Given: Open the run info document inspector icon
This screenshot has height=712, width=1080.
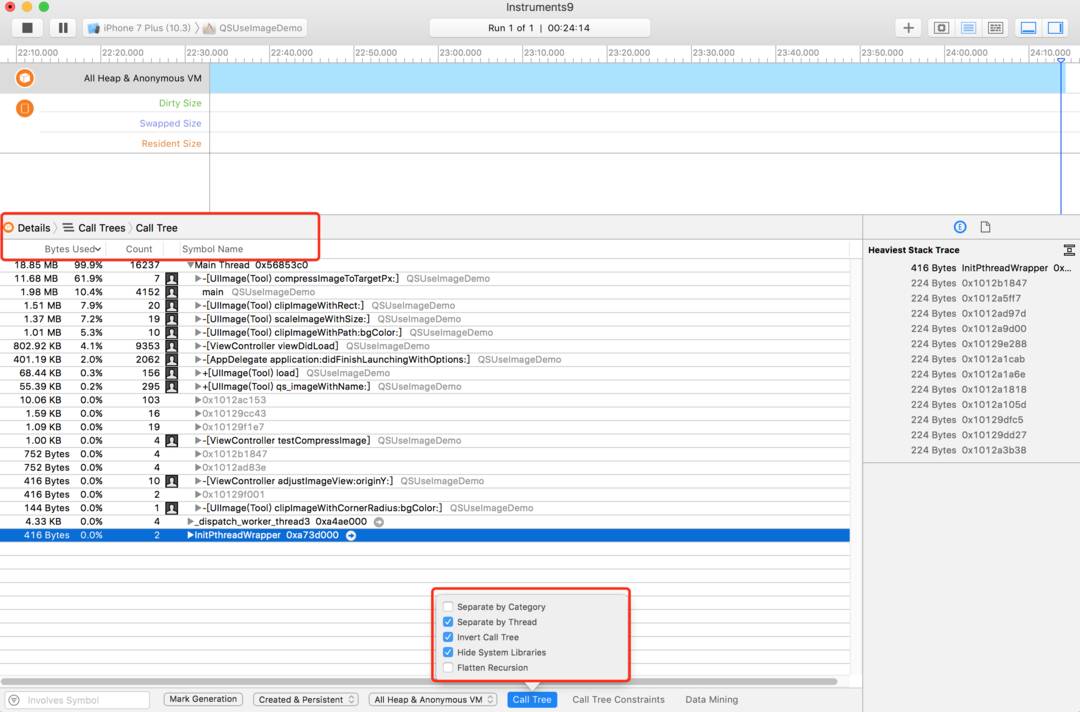Looking at the screenshot, I should [x=986, y=227].
